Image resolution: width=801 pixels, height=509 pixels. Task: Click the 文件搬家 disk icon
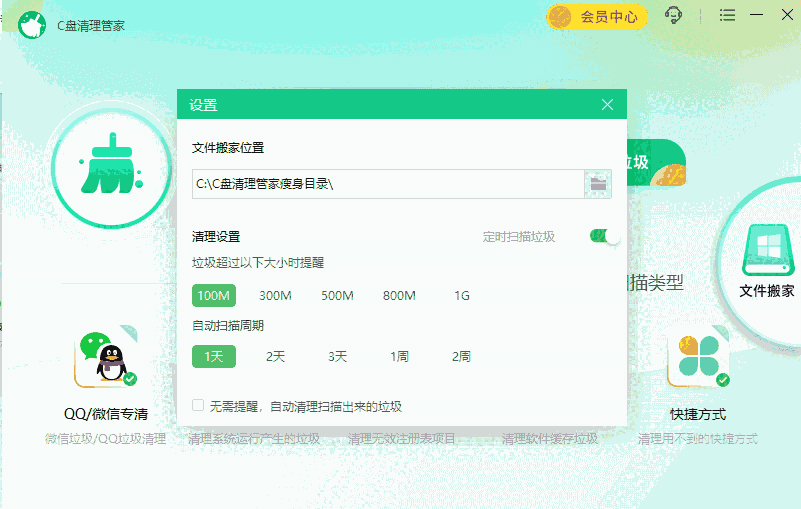point(767,250)
